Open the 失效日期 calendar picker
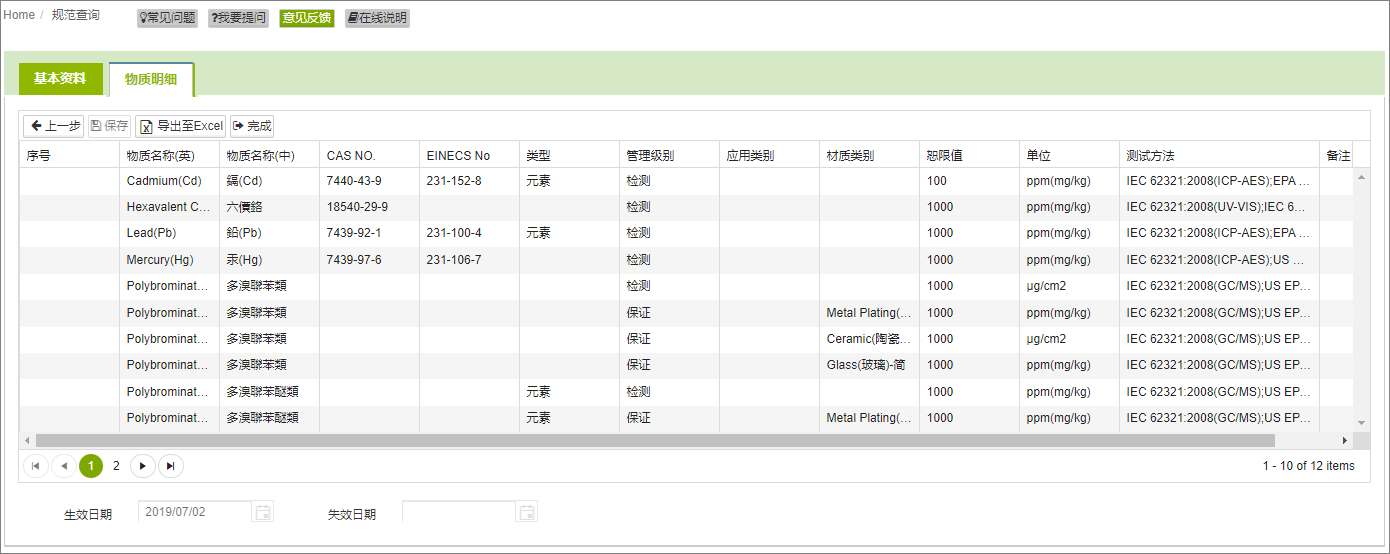The height and width of the screenshot is (554, 1390). pos(527,512)
